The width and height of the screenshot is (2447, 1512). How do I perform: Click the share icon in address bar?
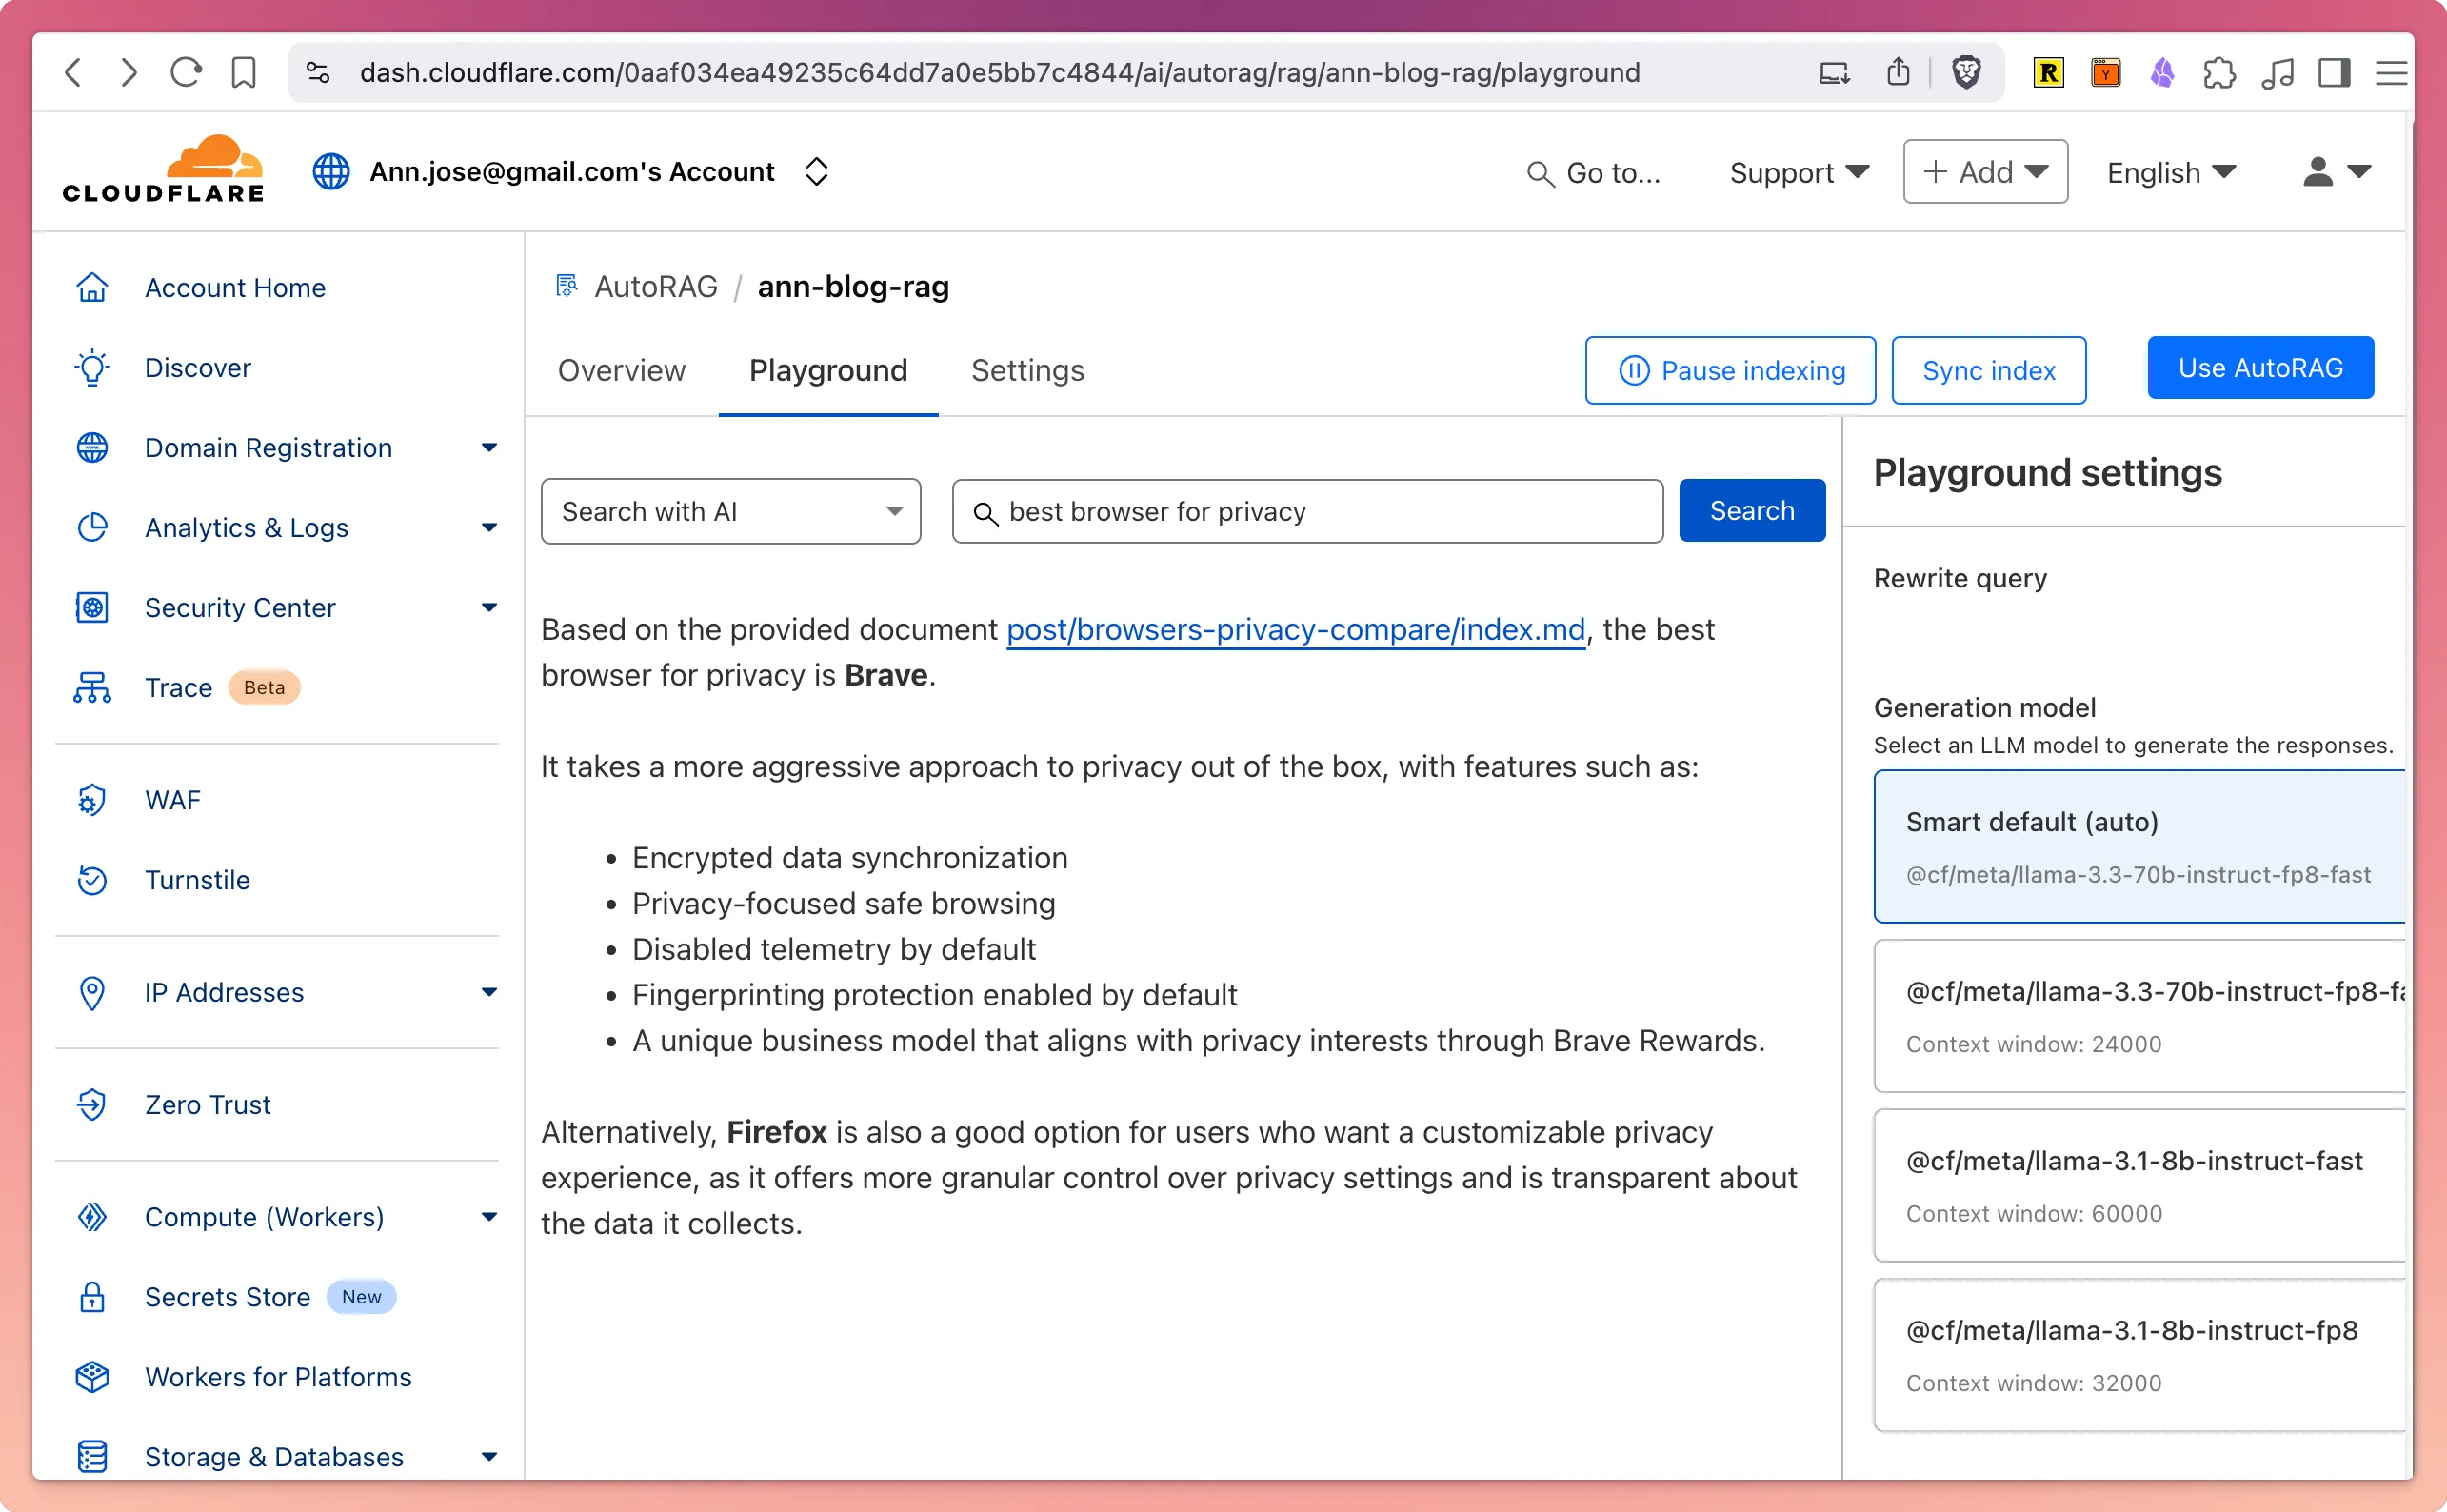[x=1897, y=72]
